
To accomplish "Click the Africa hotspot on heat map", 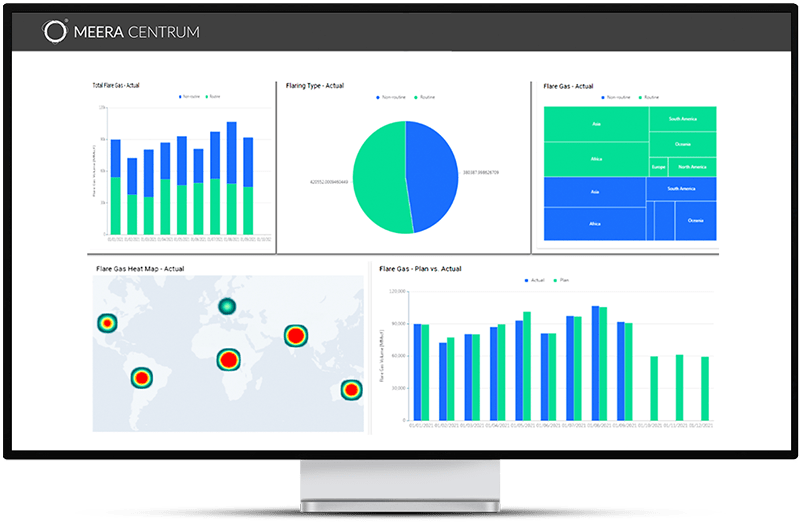I will [x=230, y=359].
